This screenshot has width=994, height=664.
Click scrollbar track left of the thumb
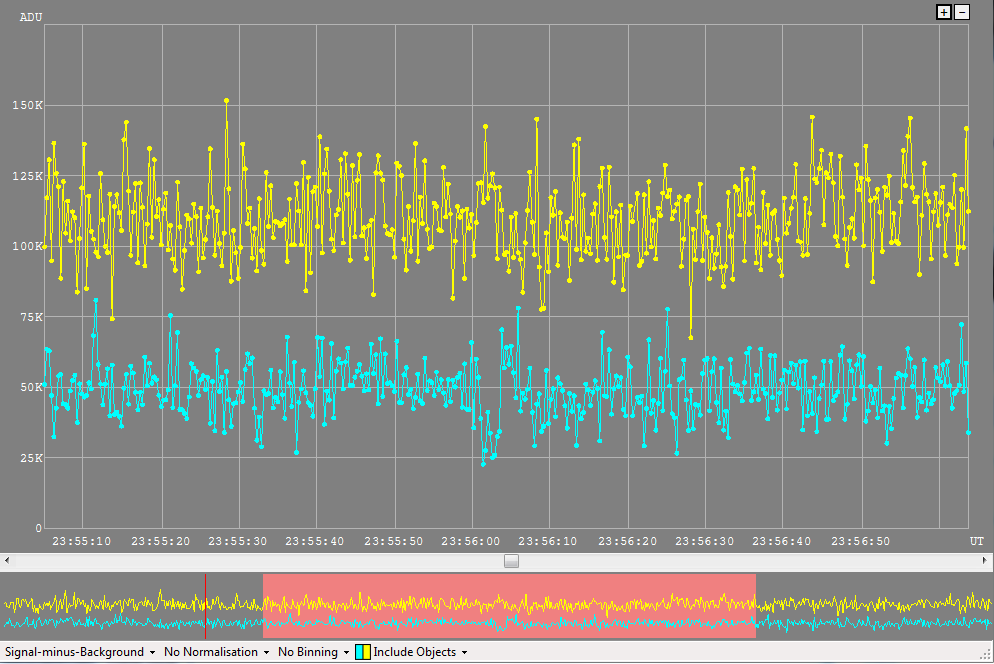250,561
